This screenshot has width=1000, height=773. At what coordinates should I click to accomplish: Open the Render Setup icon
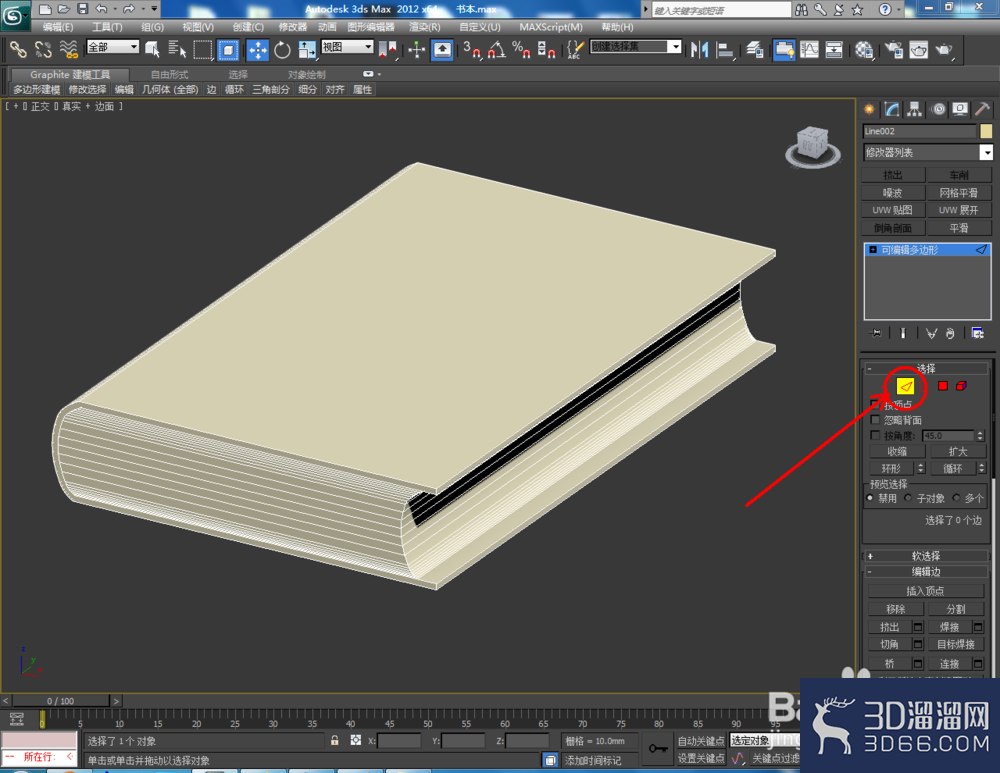[893, 49]
